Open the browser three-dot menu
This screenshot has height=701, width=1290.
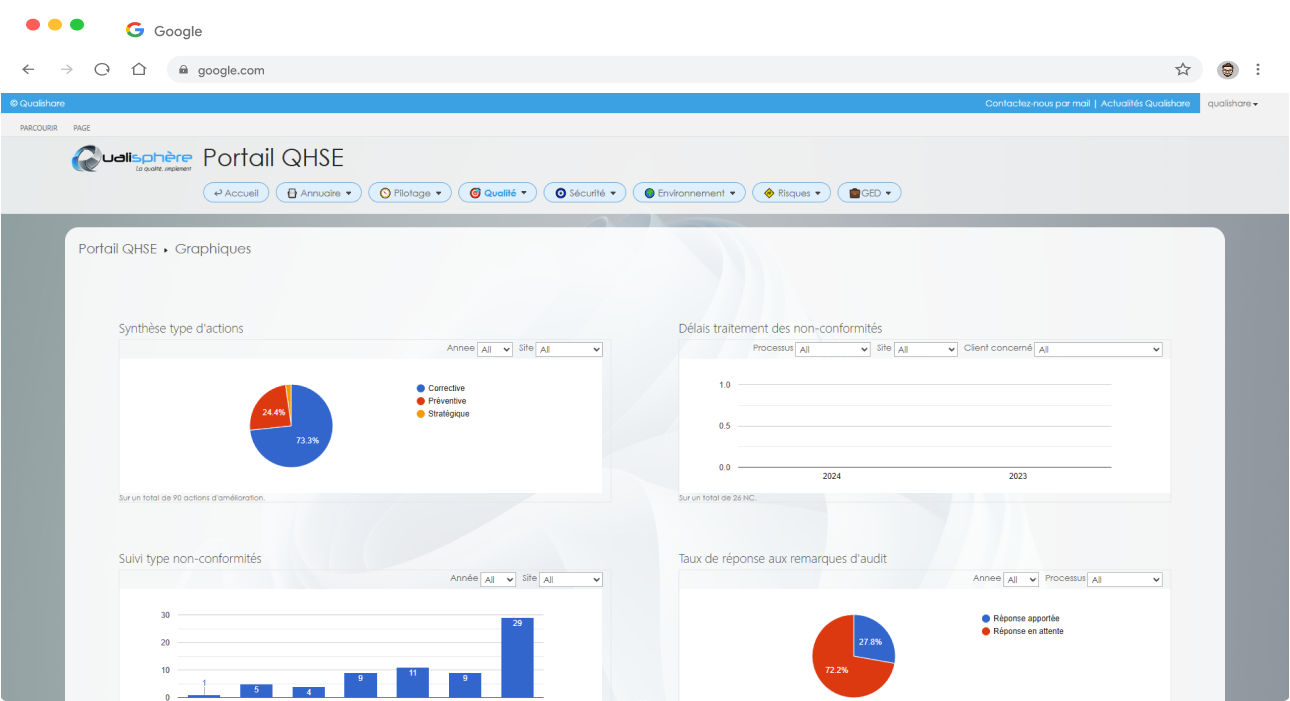coord(1258,69)
